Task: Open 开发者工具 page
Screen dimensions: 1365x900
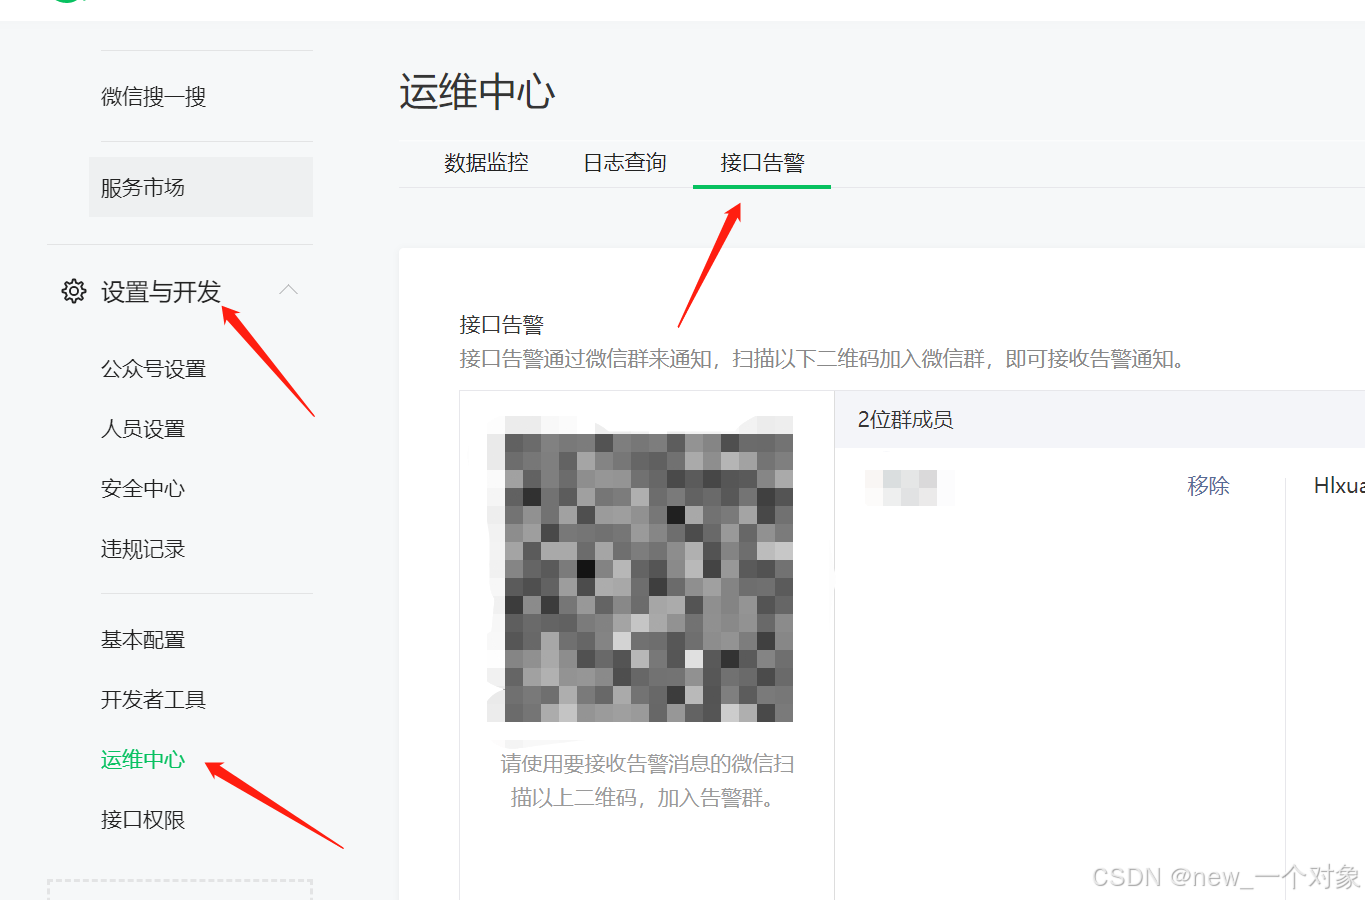Action: 153,700
